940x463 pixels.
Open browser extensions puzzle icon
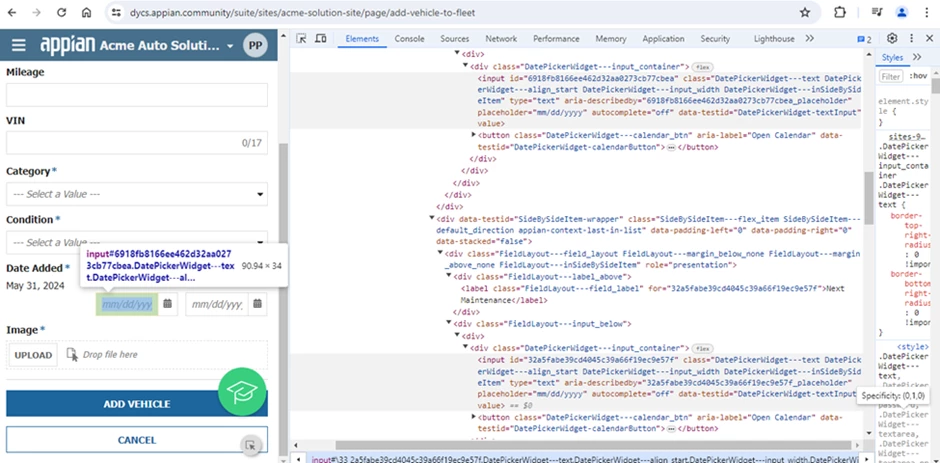(840, 13)
